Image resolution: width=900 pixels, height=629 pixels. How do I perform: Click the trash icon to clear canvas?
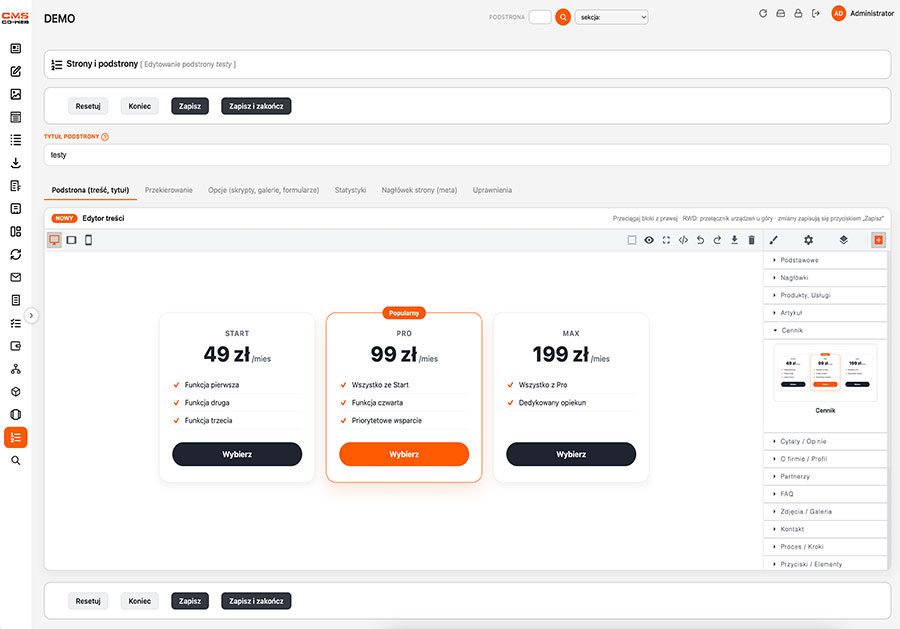tap(751, 240)
